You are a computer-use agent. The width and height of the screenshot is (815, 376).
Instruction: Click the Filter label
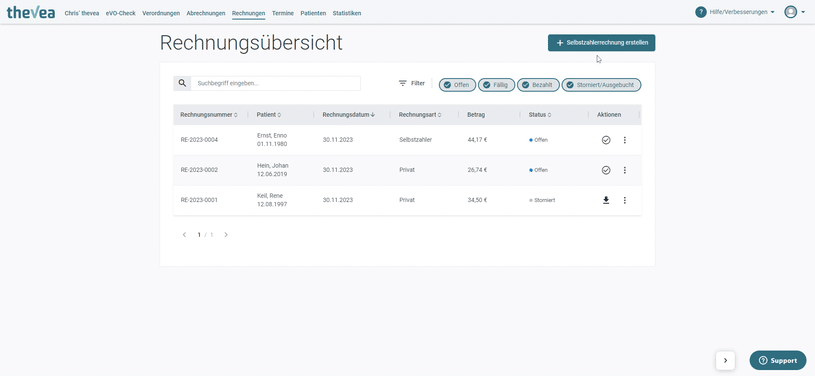tap(417, 83)
